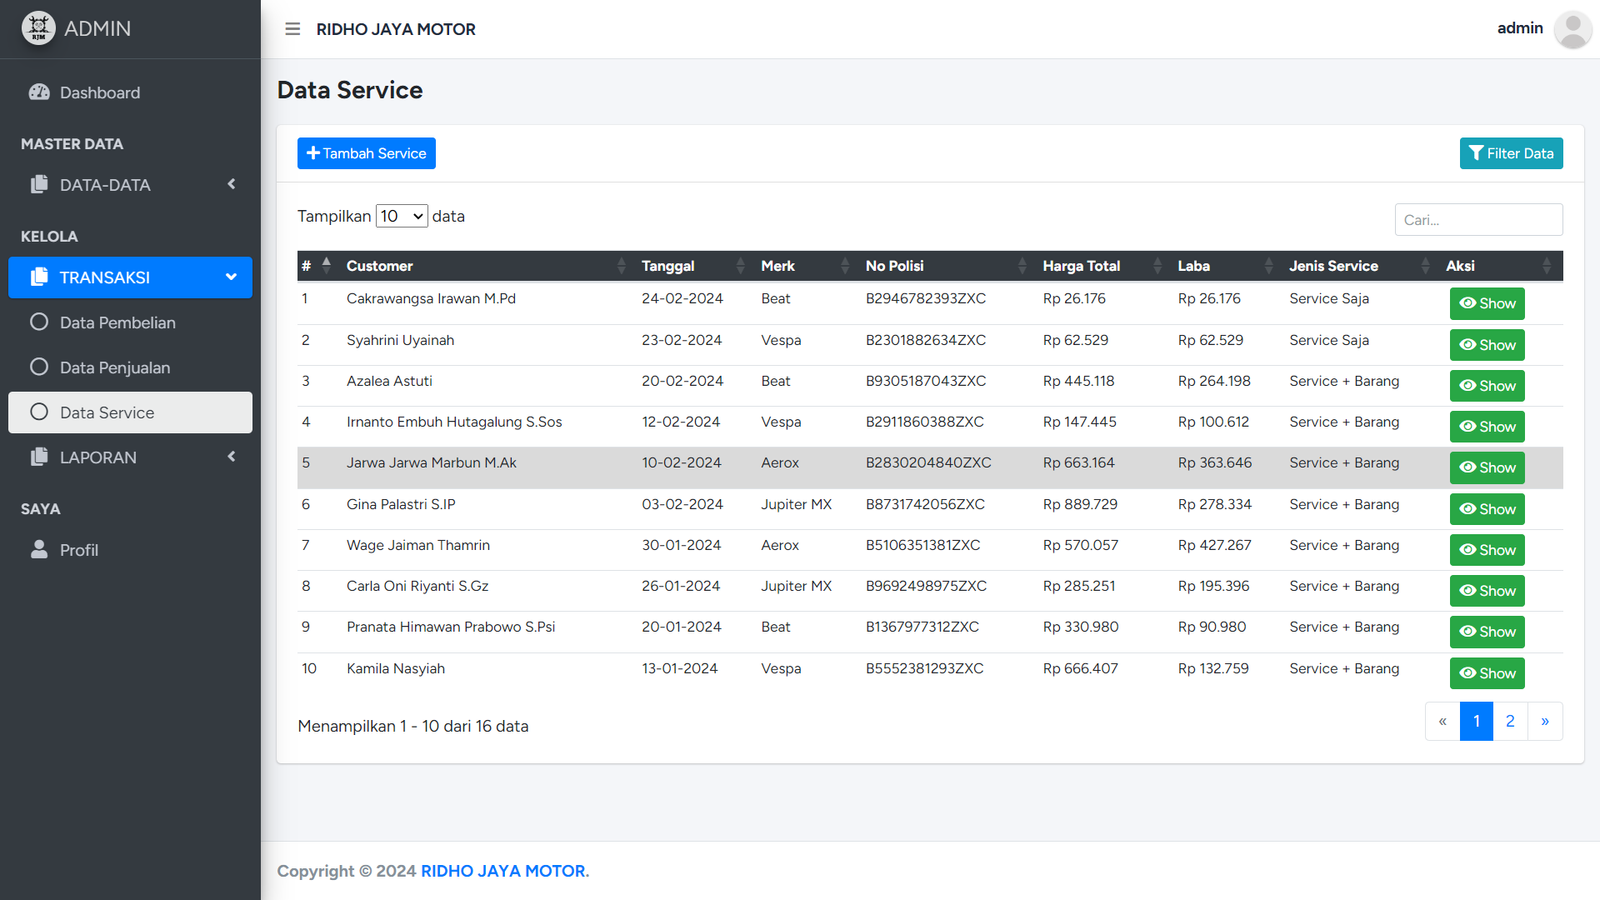Image resolution: width=1600 pixels, height=900 pixels.
Task: Click the Cari search input field
Action: click(1478, 220)
